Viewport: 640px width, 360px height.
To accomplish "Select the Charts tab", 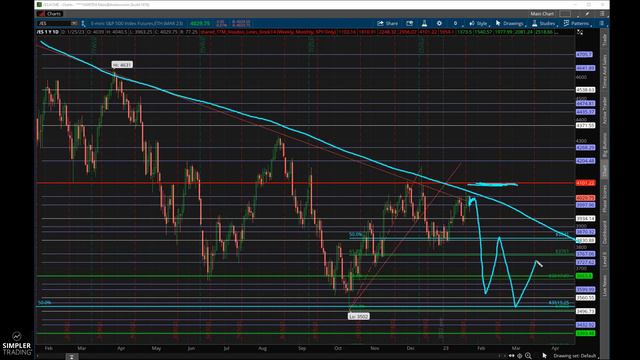I will click(x=50, y=13).
